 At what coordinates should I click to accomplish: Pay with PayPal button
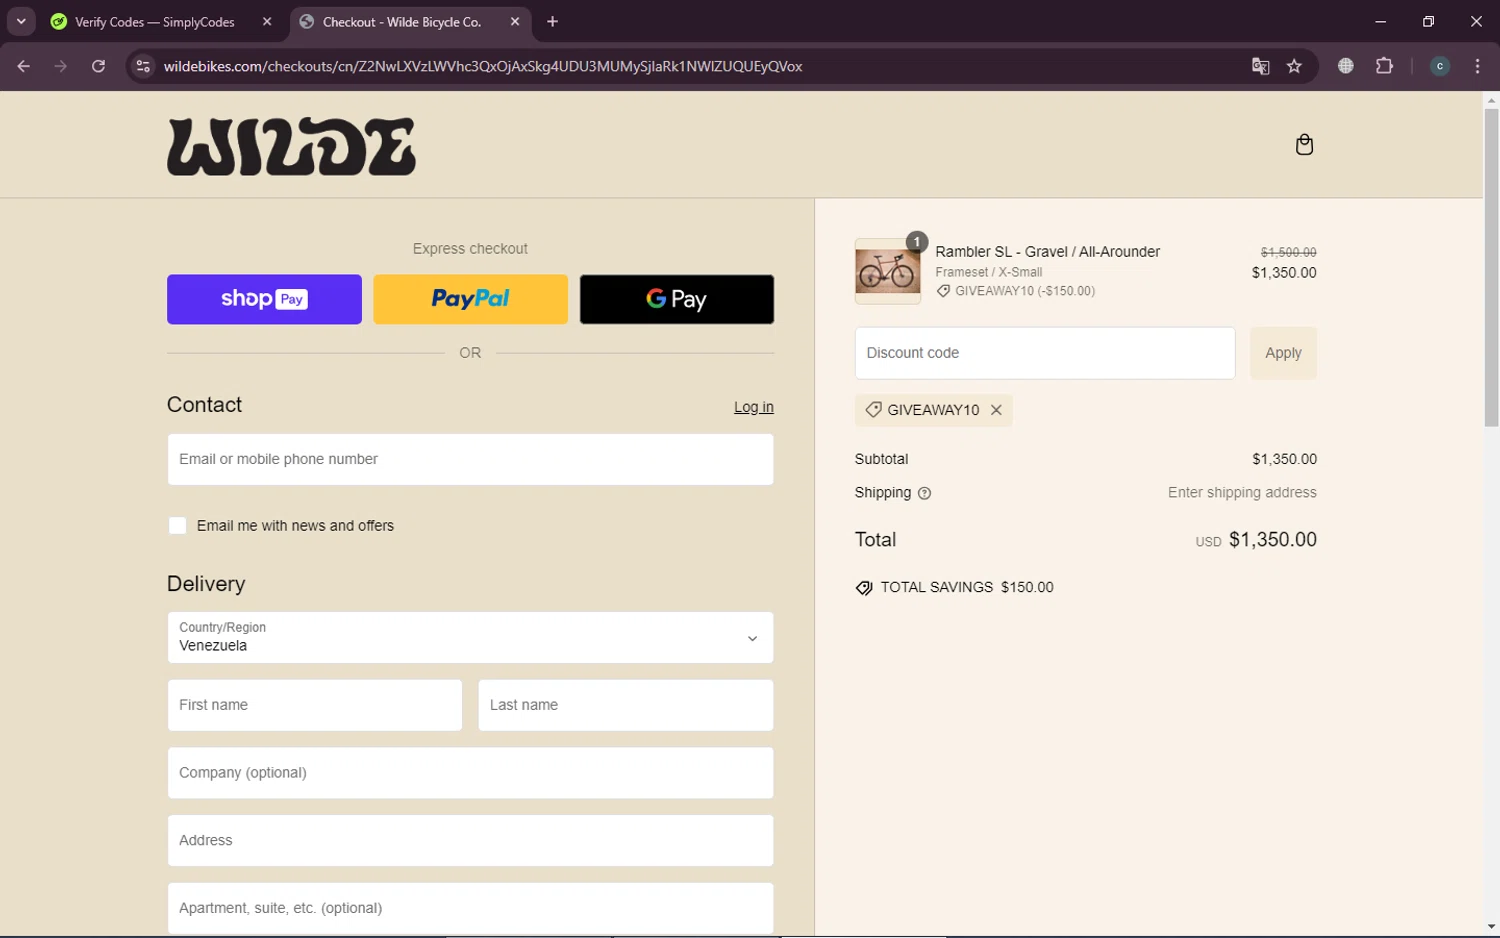click(470, 299)
